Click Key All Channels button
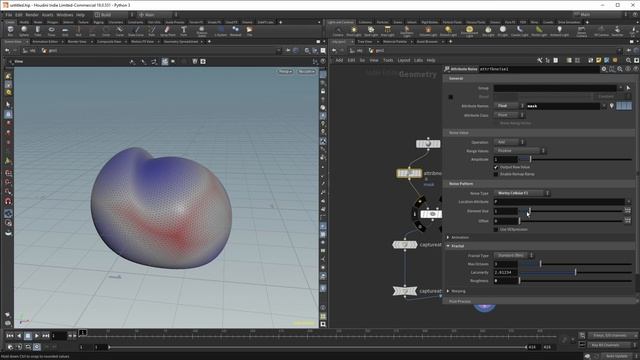The width and height of the screenshot is (640, 360). [x=611, y=345]
